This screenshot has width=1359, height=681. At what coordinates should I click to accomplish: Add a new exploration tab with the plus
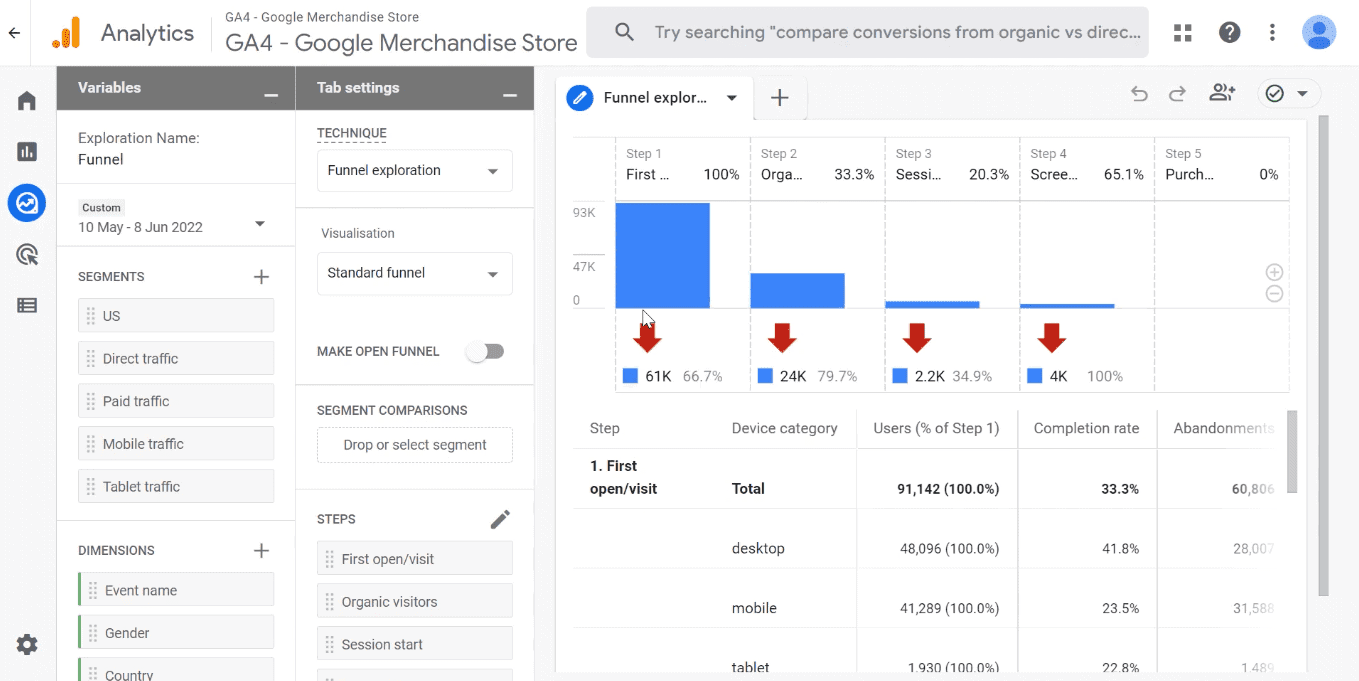coord(780,98)
